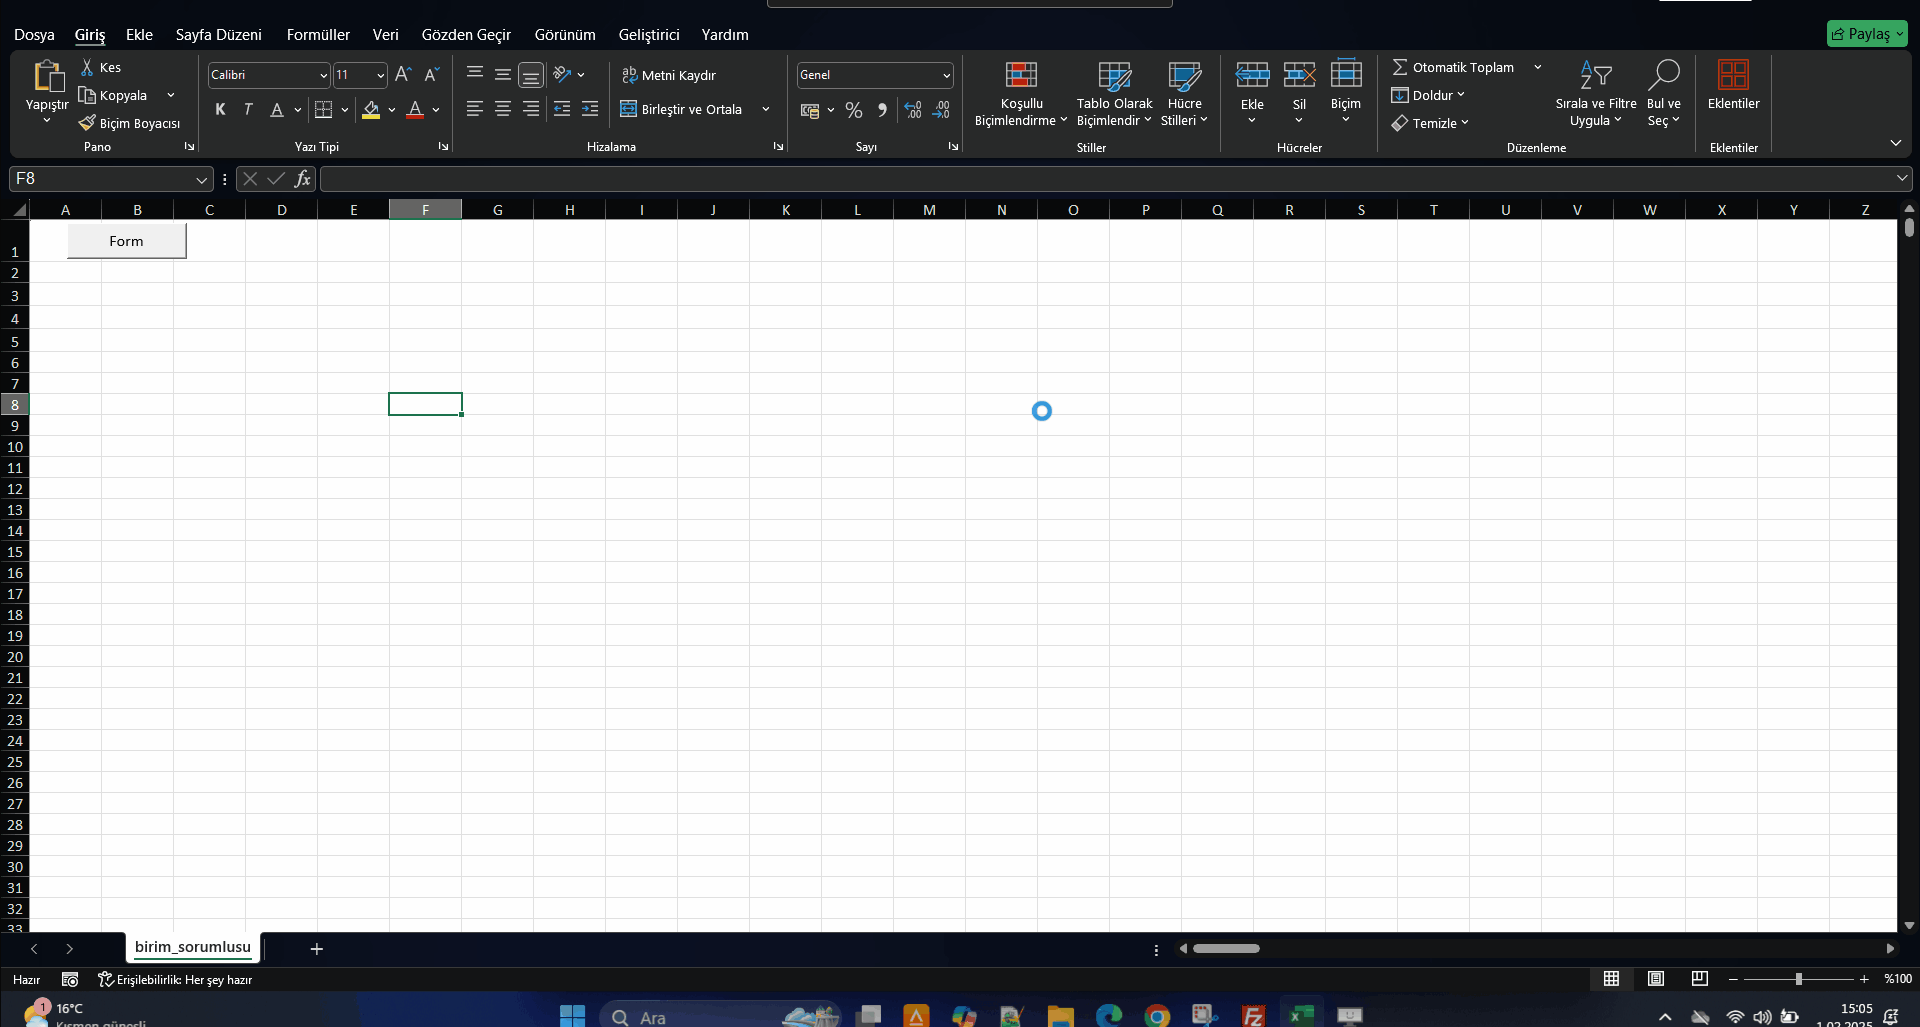Align text to middle vertically
This screenshot has width=1920, height=1027.
(503, 74)
